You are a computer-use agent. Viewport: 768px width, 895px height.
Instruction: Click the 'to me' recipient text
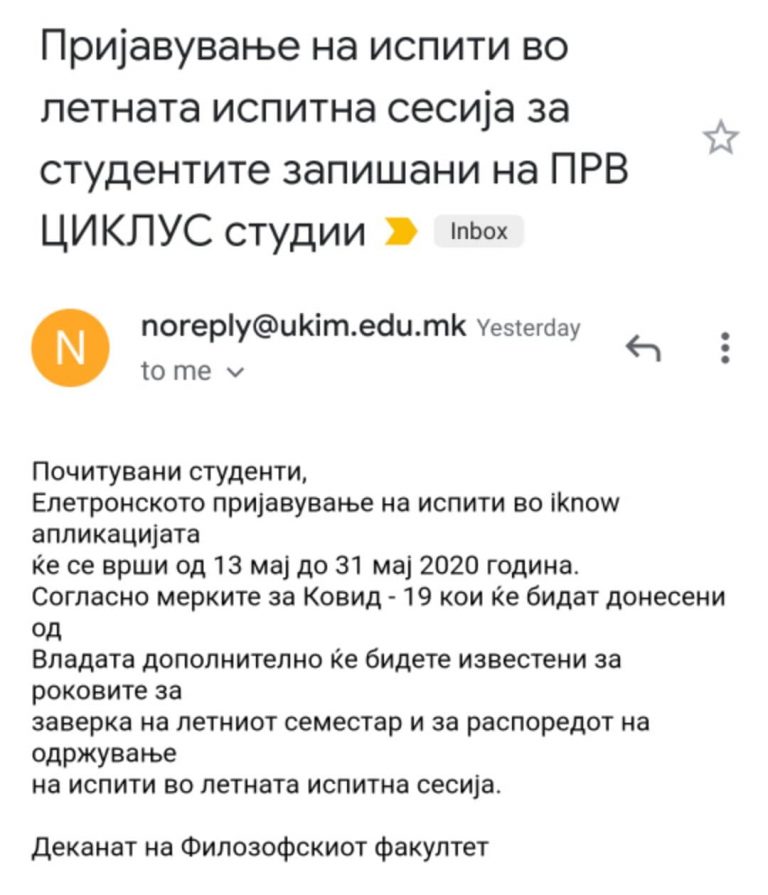(176, 372)
